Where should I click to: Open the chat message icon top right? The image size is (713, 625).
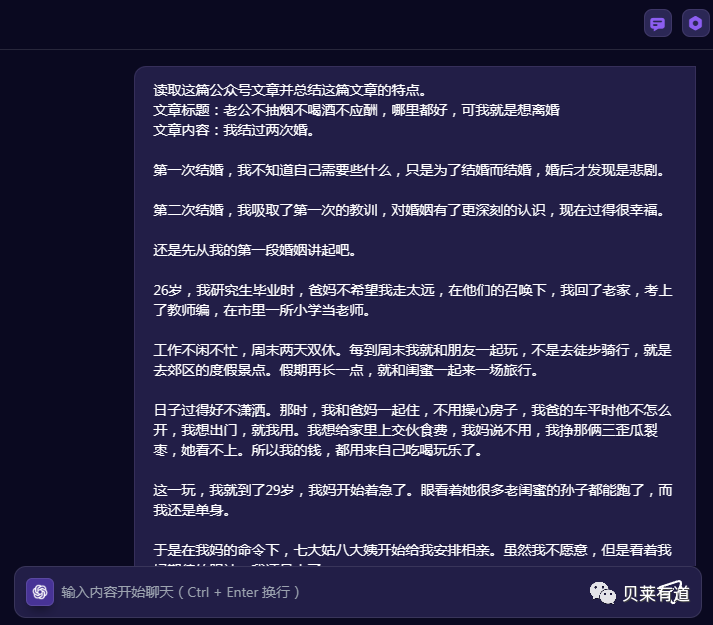[x=658, y=23]
